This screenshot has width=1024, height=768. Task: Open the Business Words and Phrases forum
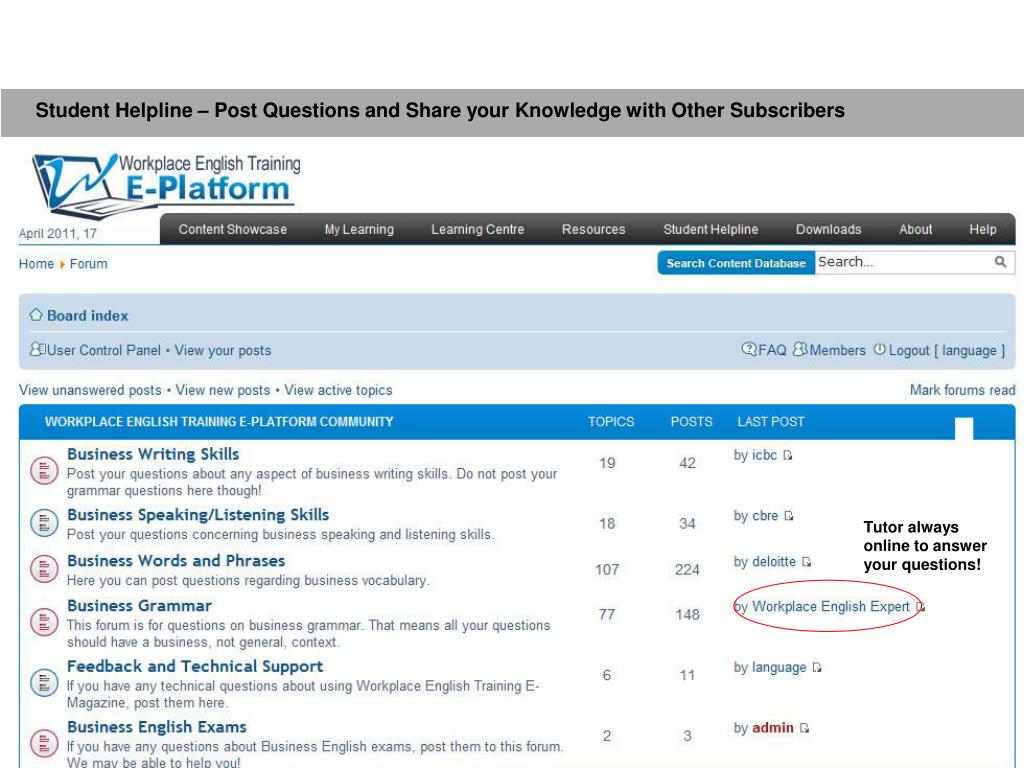click(x=175, y=561)
